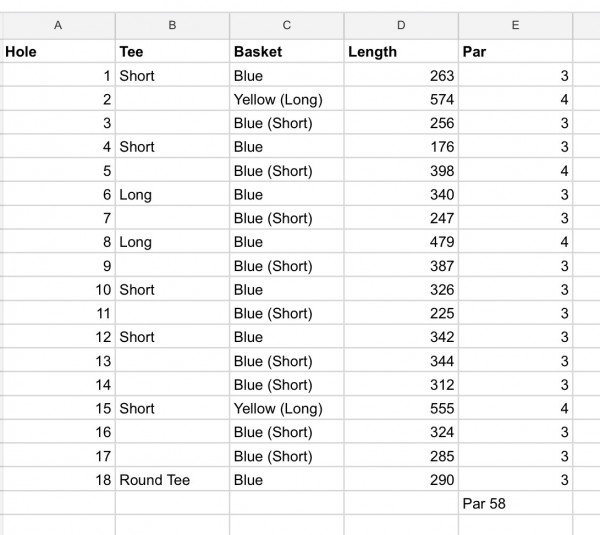Viewport: 600px width, 535px height.
Task: Click the length cell showing 574
Action: click(401, 100)
